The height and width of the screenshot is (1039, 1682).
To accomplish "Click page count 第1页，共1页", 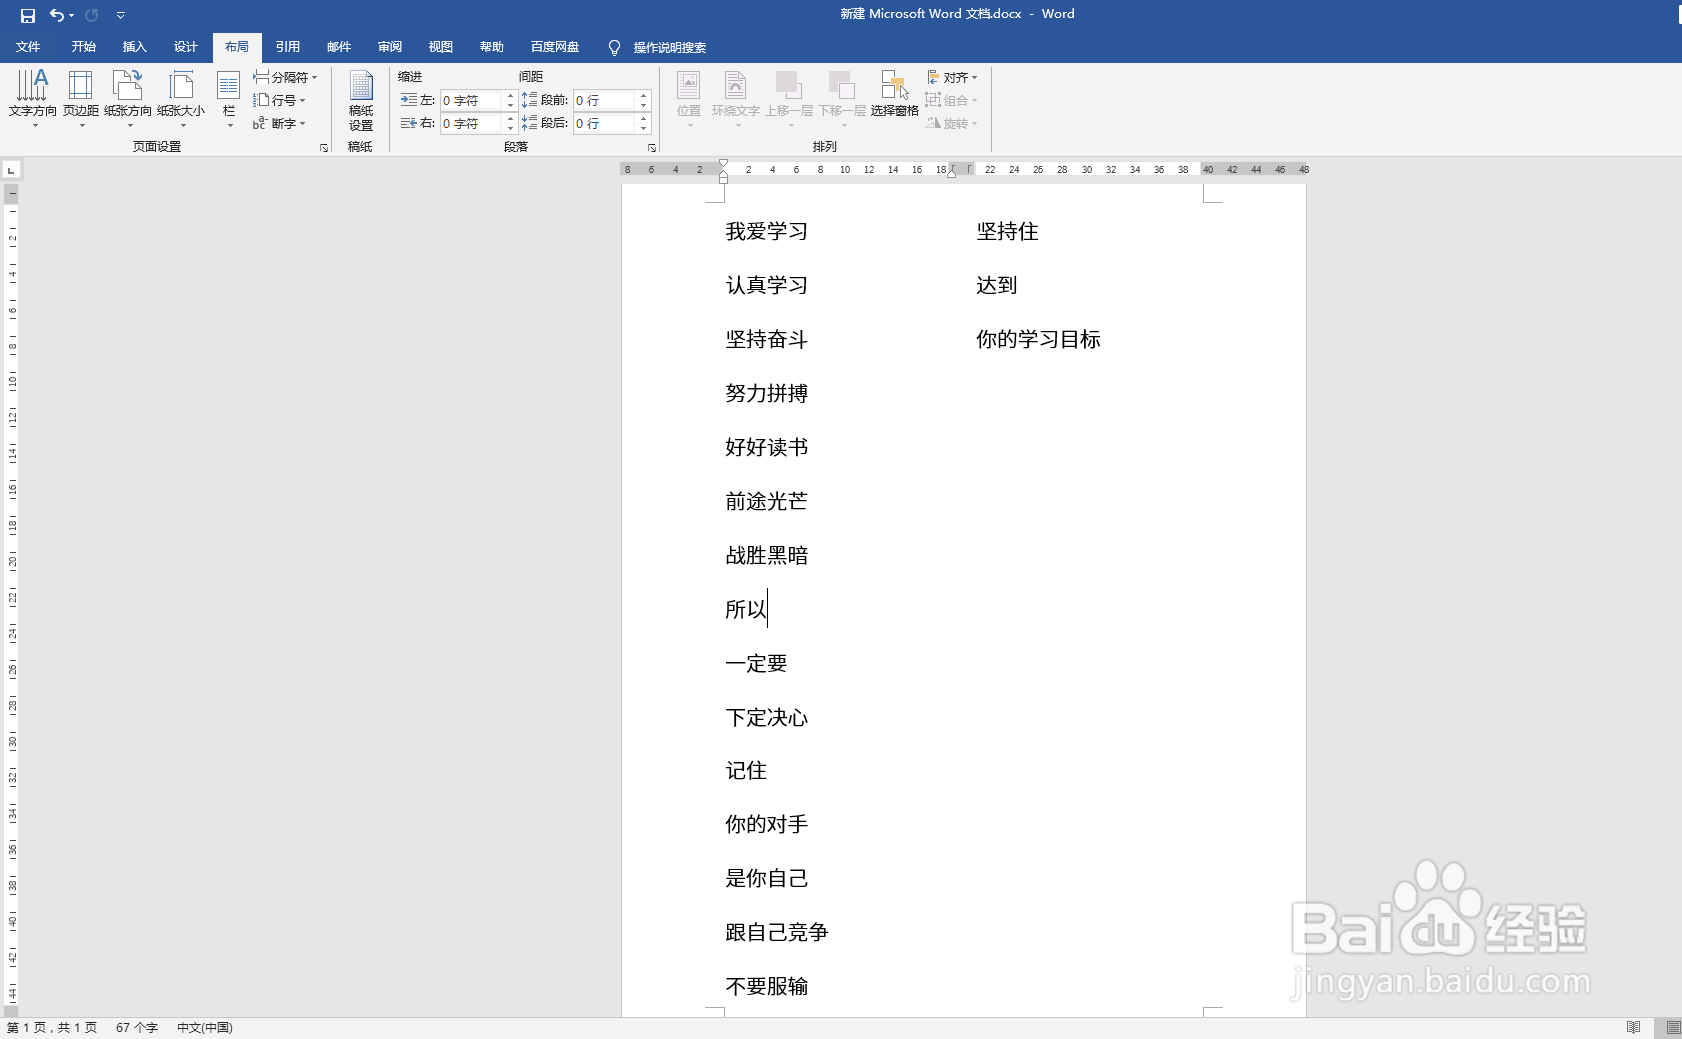I will coord(52,1028).
